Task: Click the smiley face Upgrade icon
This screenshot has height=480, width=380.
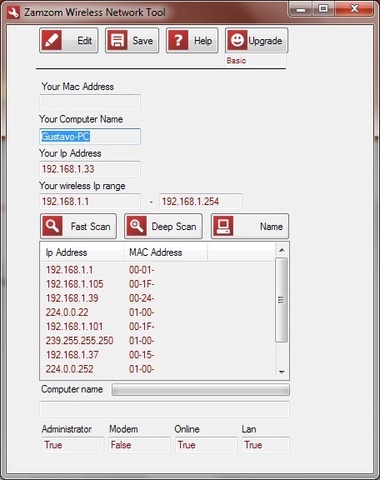Action: click(x=237, y=41)
